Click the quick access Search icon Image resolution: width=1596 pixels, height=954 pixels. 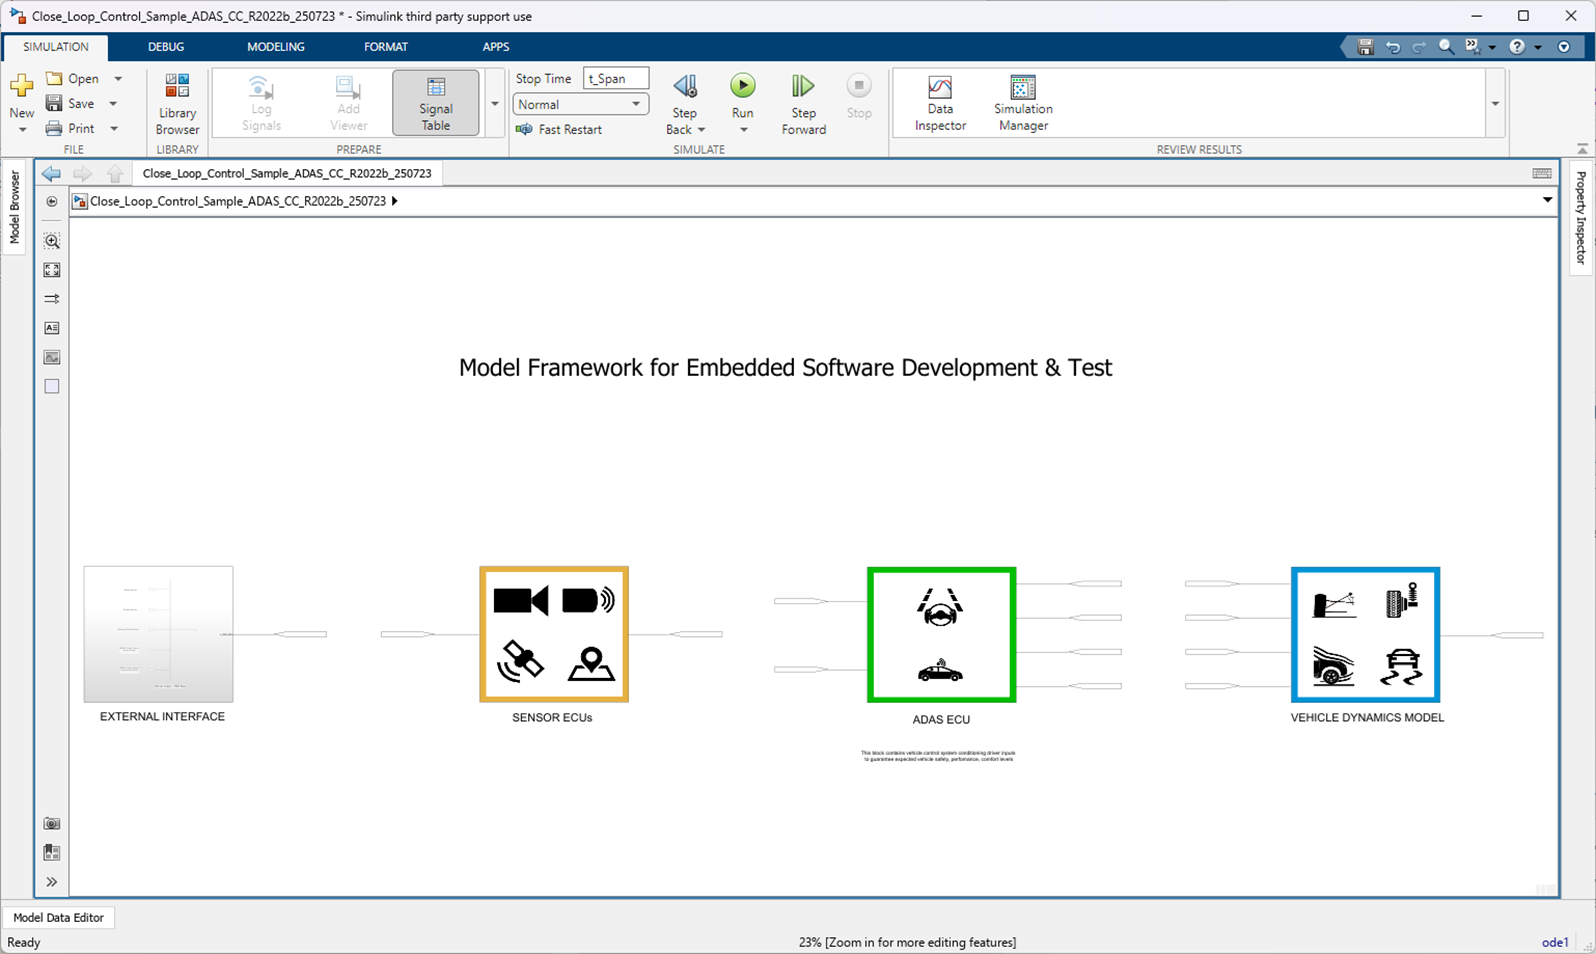coord(1446,47)
